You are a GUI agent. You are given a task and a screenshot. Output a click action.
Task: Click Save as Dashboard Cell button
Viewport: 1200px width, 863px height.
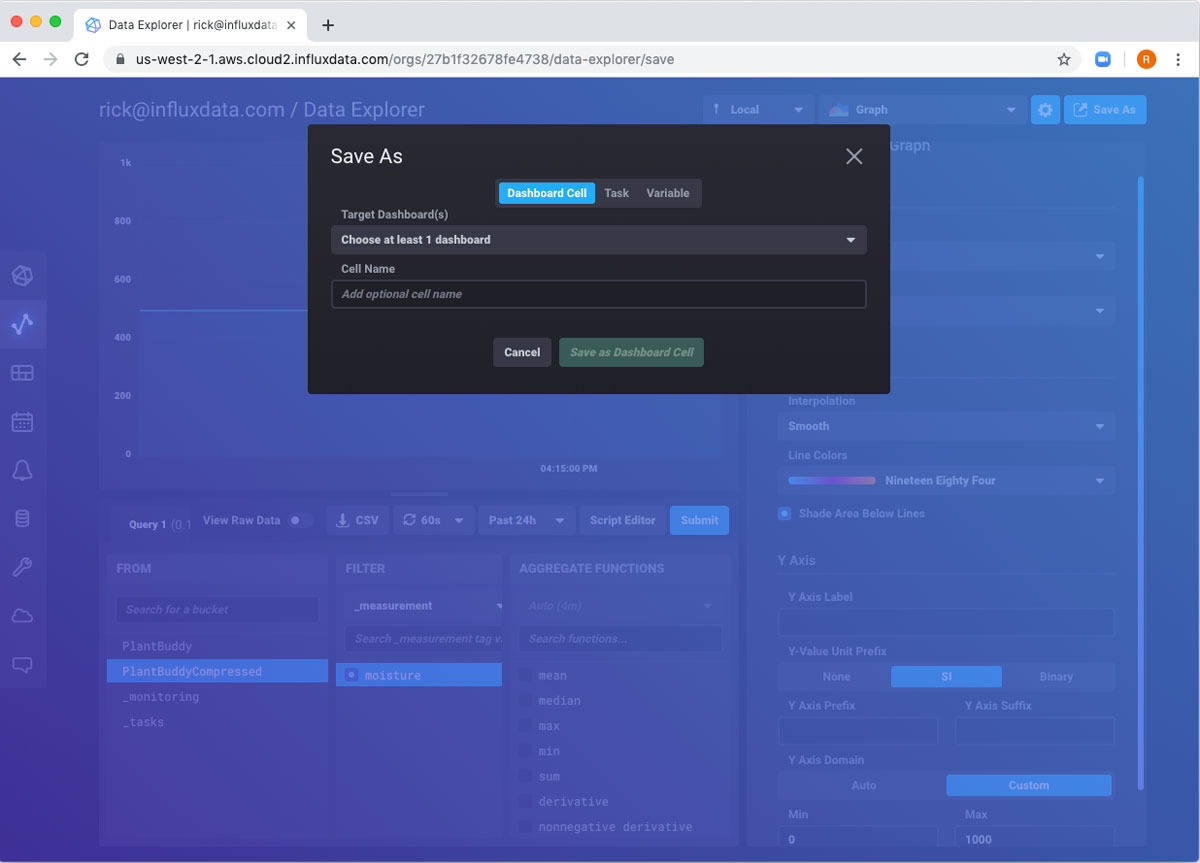click(631, 352)
